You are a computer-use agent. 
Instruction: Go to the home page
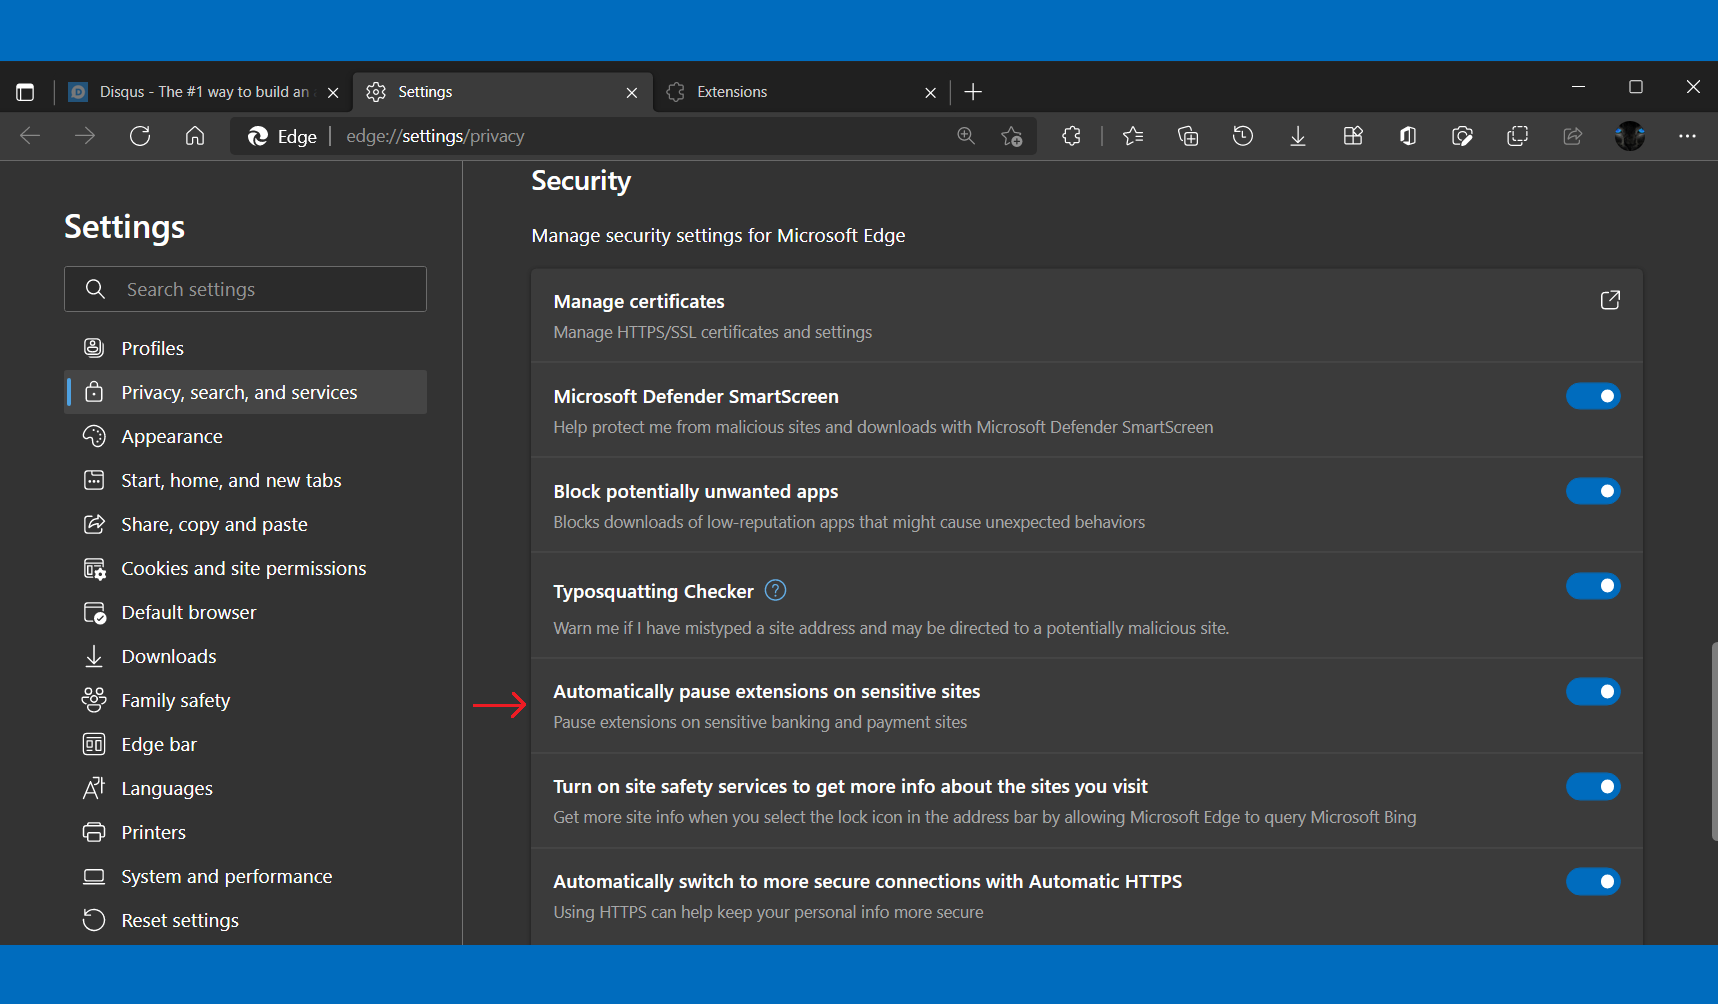point(195,136)
